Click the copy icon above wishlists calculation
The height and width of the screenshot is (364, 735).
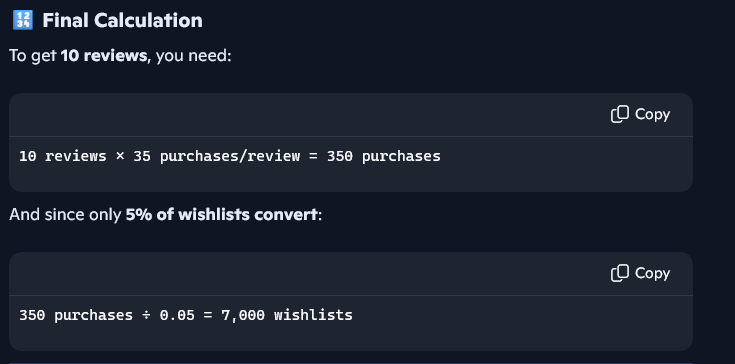click(620, 273)
